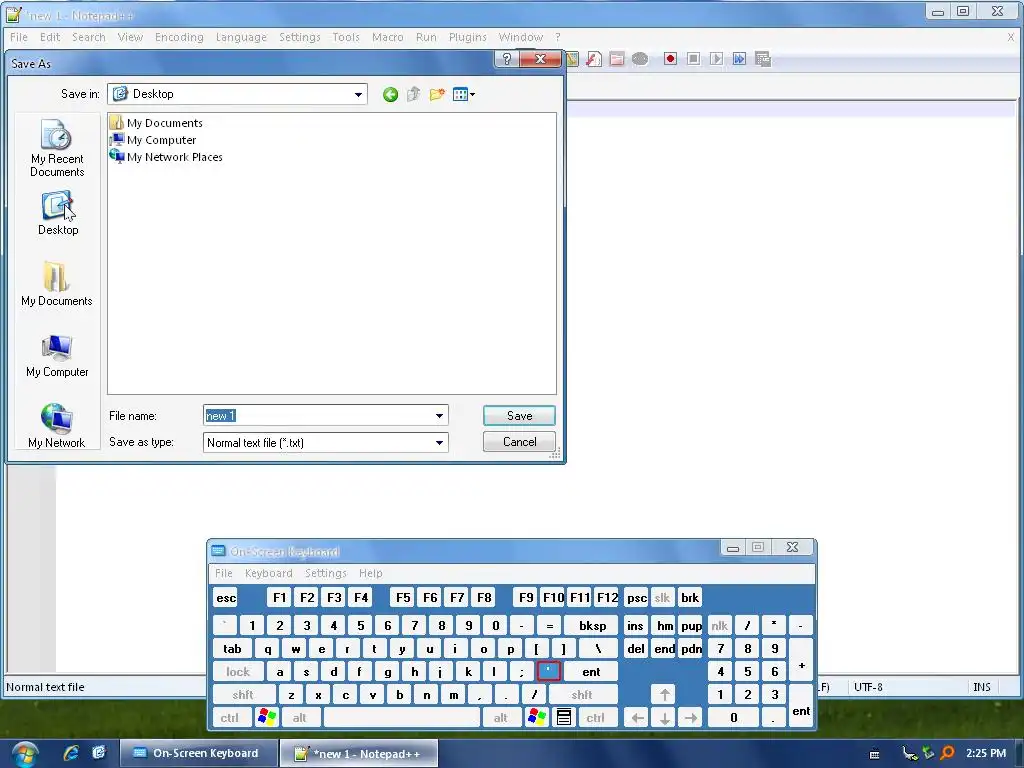The height and width of the screenshot is (768, 1024).
Task: Click the Safely Remove Hardware tray icon
Action: point(928,753)
